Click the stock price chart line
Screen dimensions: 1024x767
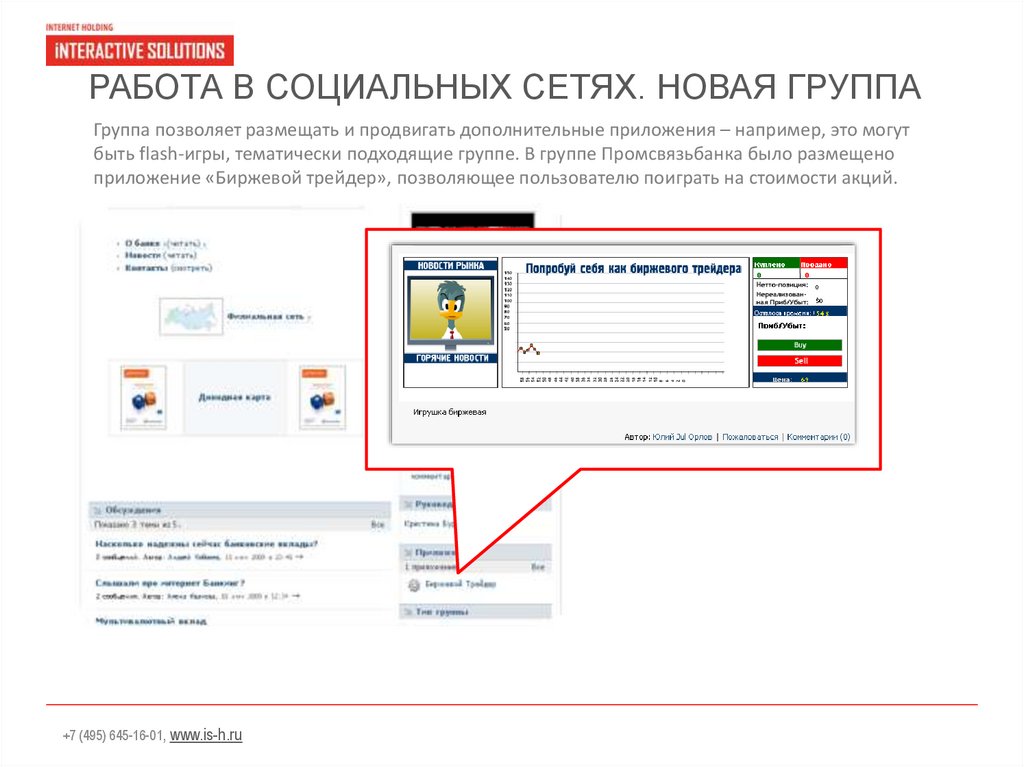528,350
